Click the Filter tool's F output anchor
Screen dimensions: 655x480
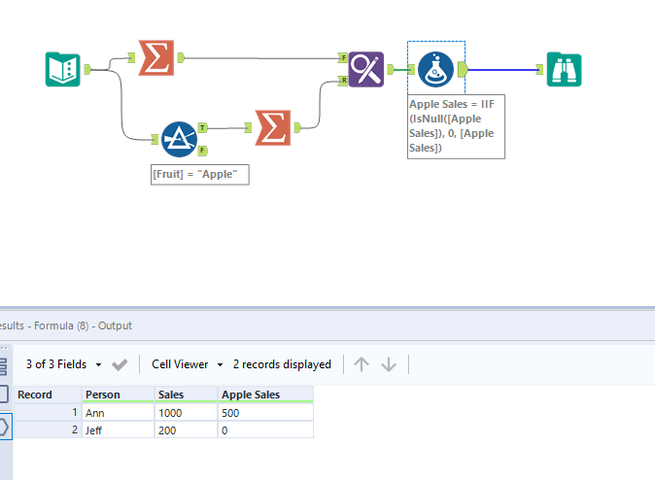pos(203,150)
